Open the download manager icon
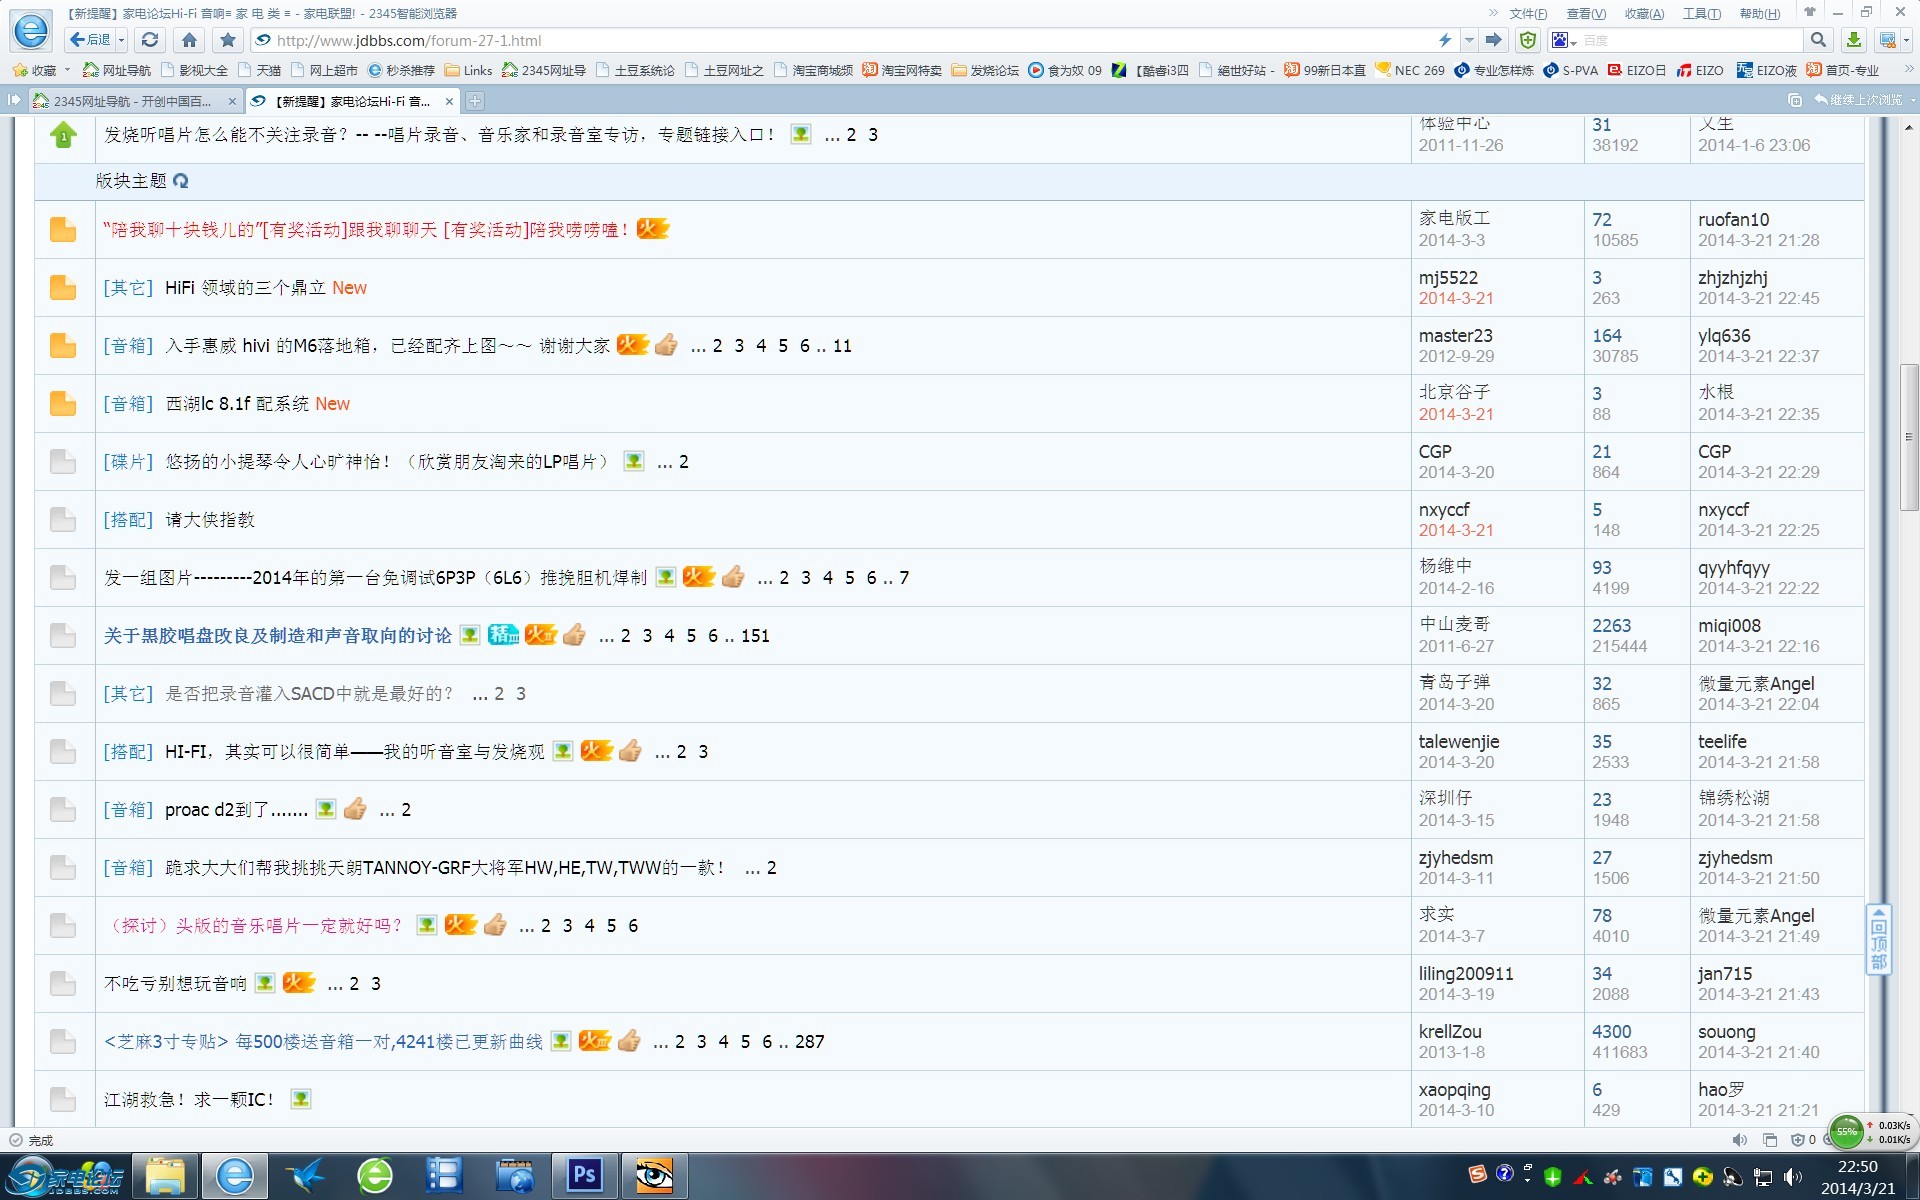 pyautogui.click(x=1853, y=40)
